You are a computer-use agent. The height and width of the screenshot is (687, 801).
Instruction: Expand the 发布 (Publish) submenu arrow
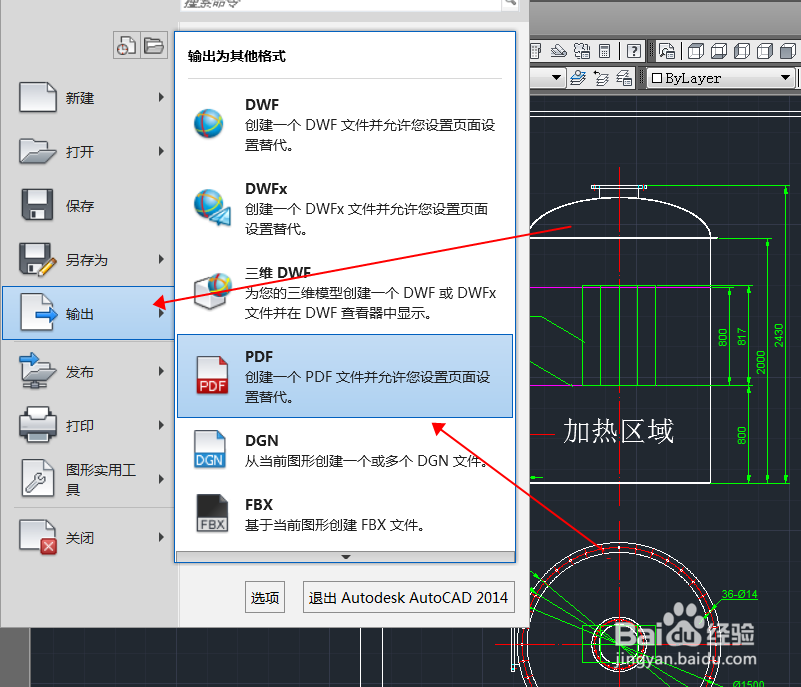click(161, 371)
